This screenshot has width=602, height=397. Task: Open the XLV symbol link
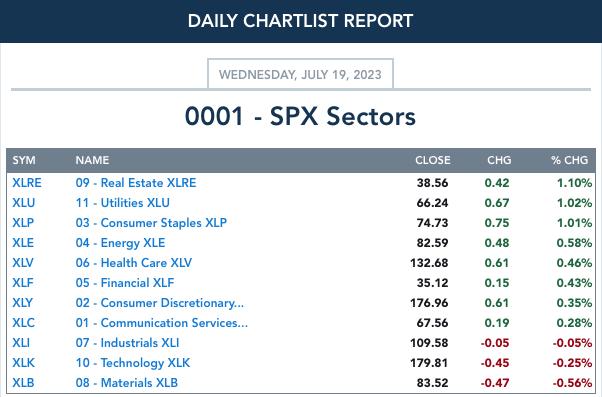coord(23,263)
